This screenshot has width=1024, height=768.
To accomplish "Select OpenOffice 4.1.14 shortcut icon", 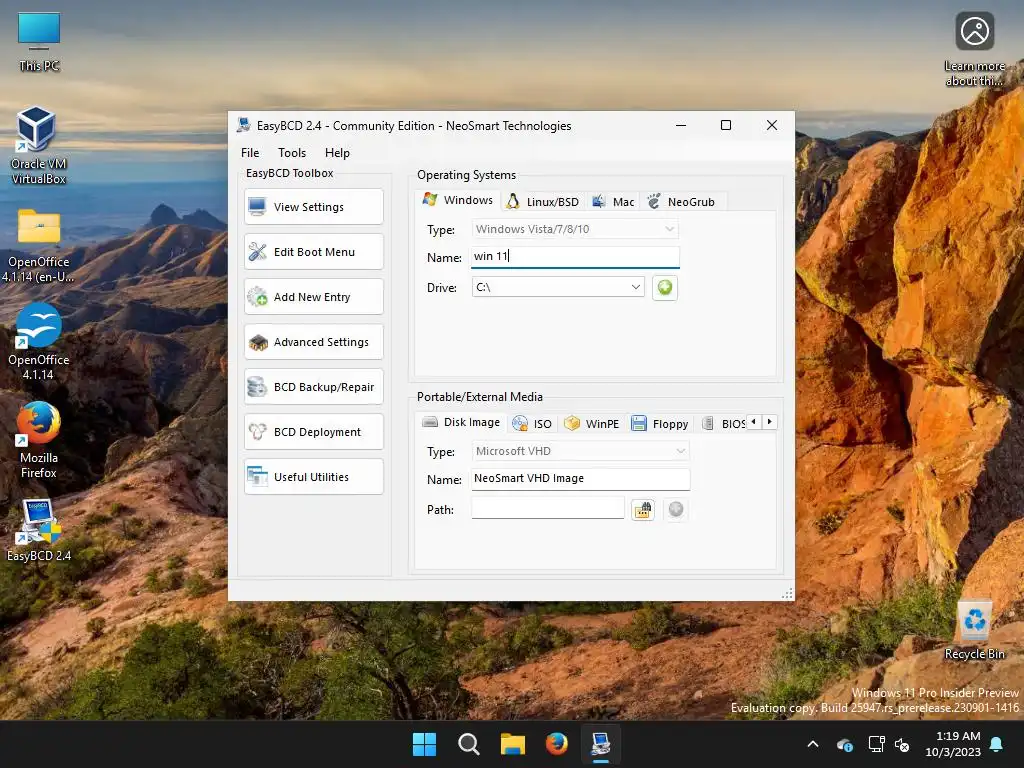I will (x=39, y=342).
